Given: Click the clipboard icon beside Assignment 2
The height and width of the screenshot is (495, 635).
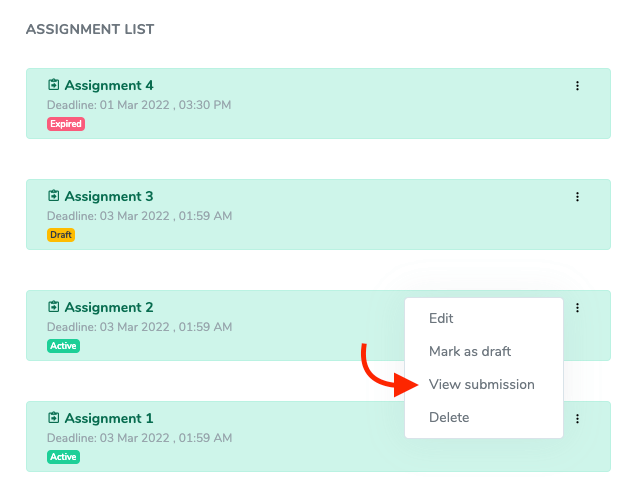Looking at the screenshot, I should click(54, 308).
